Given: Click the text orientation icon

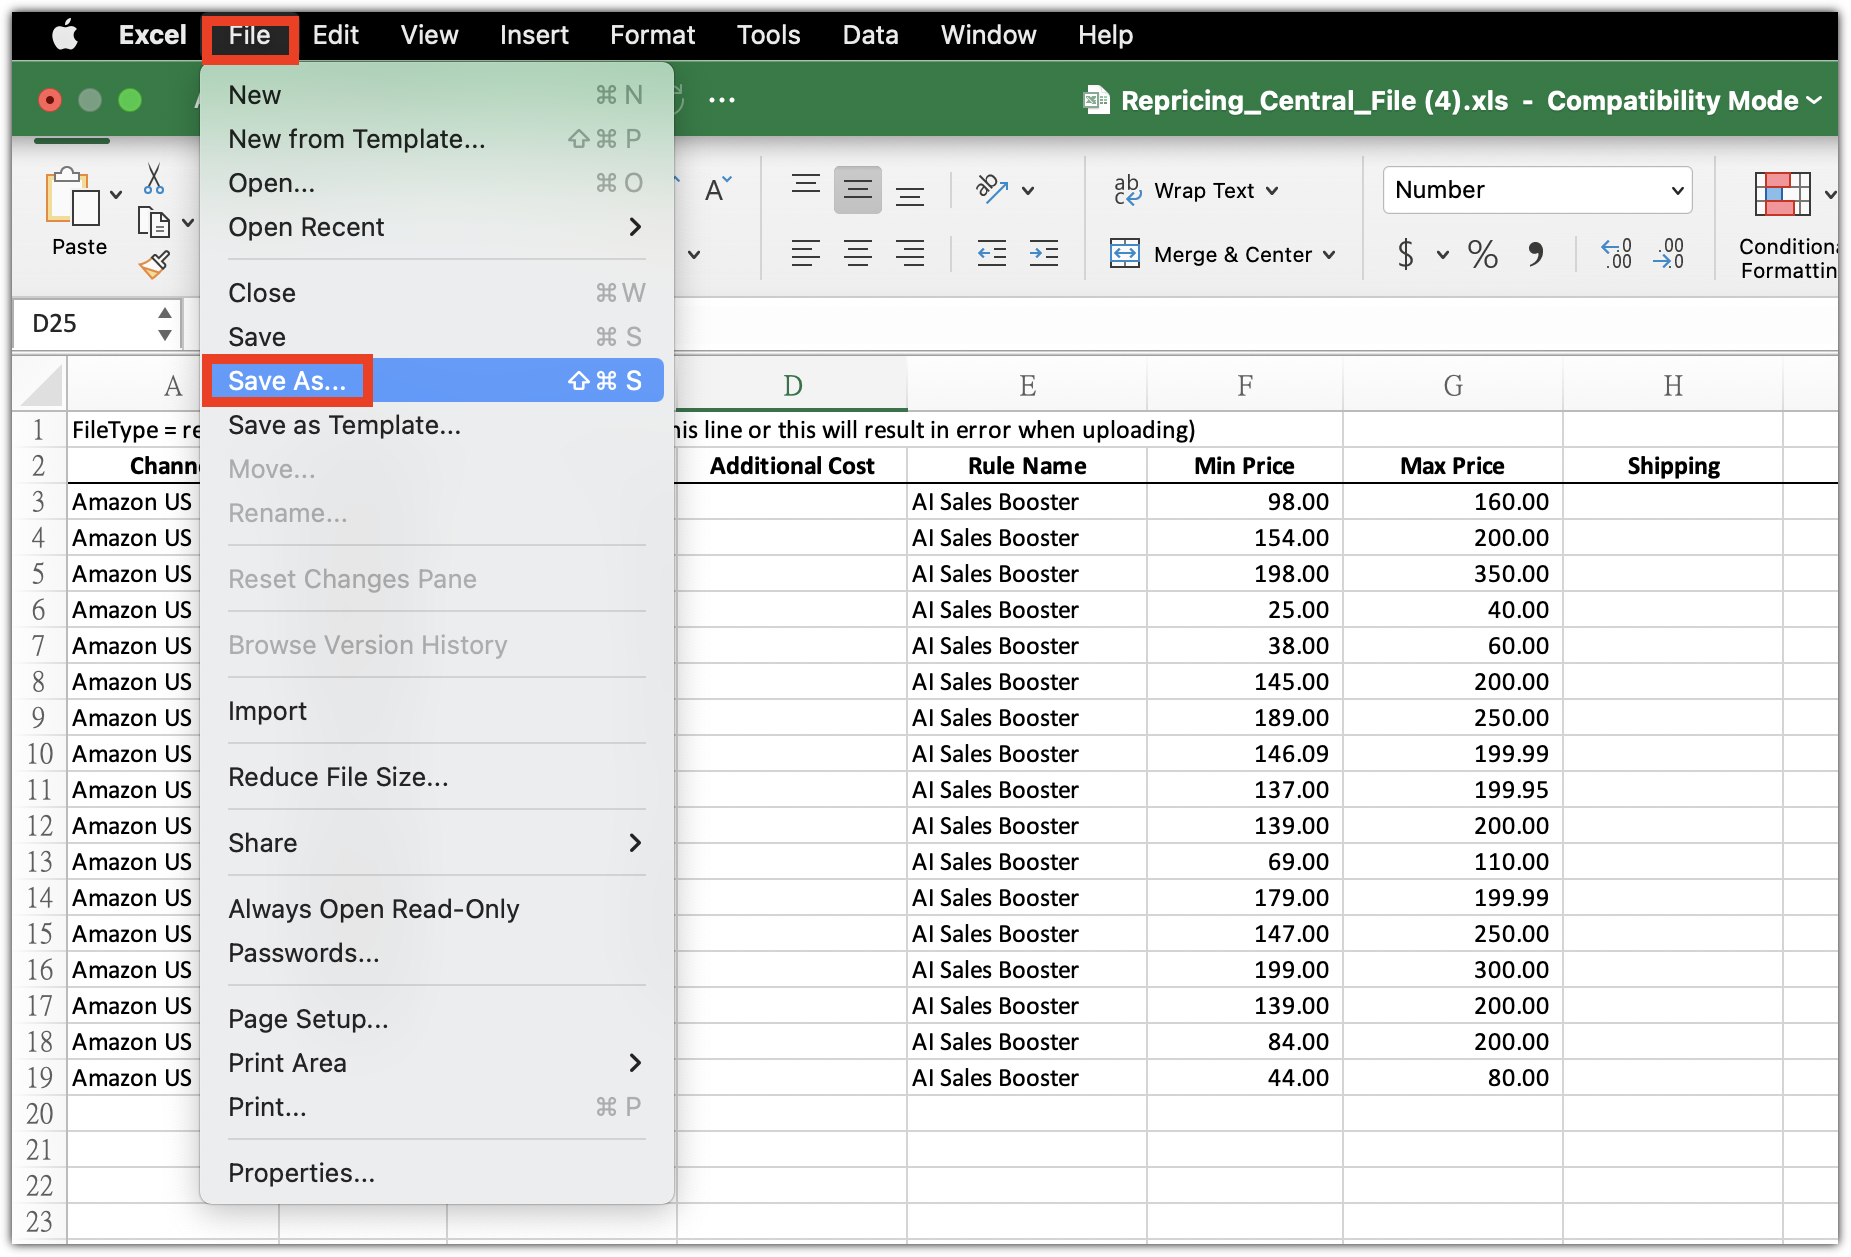Looking at the screenshot, I should (x=992, y=189).
